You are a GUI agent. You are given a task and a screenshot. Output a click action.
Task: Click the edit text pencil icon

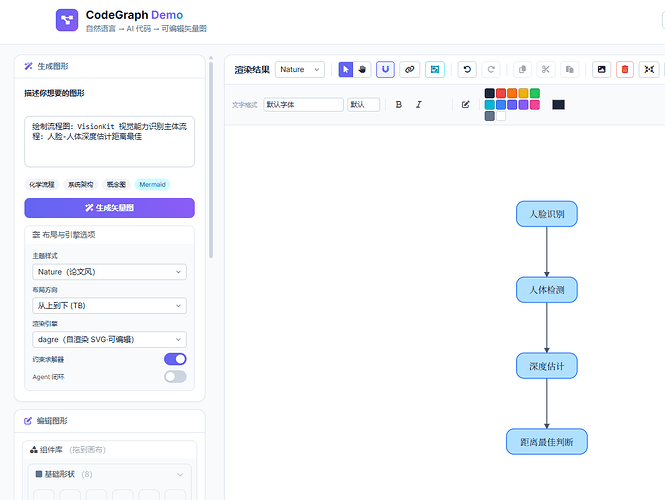point(465,104)
